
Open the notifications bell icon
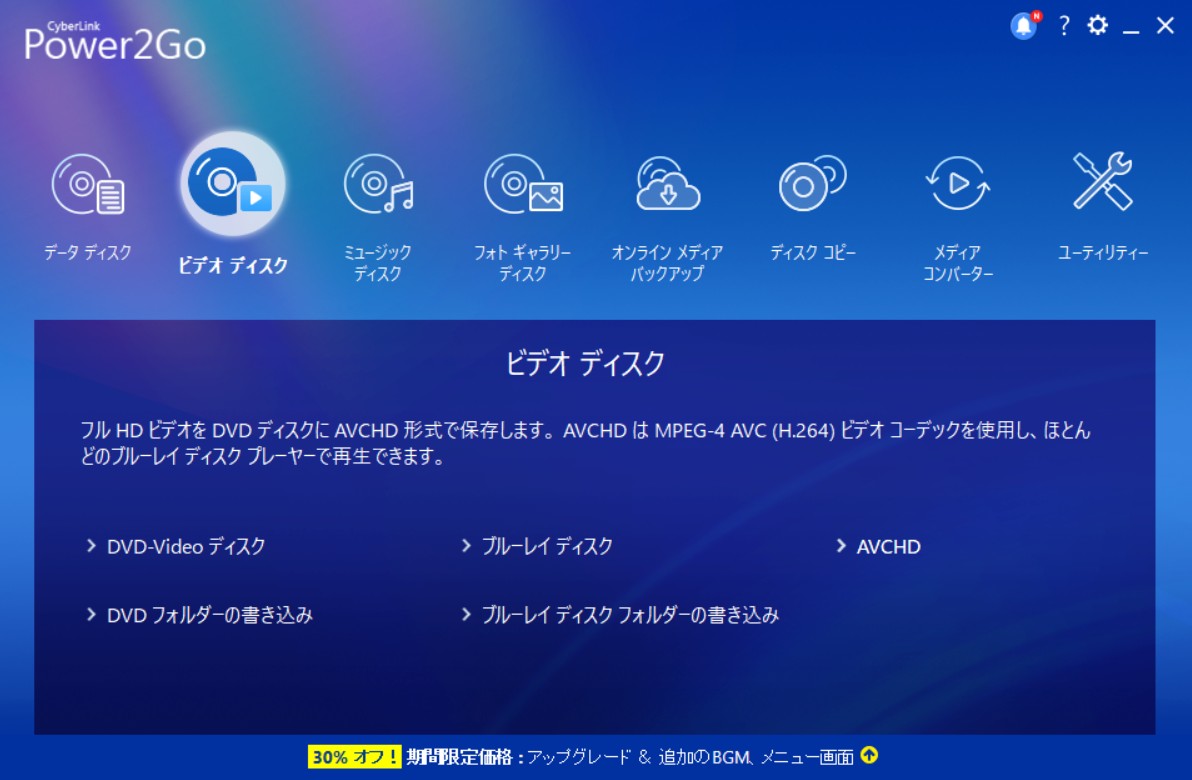pos(1025,26)
